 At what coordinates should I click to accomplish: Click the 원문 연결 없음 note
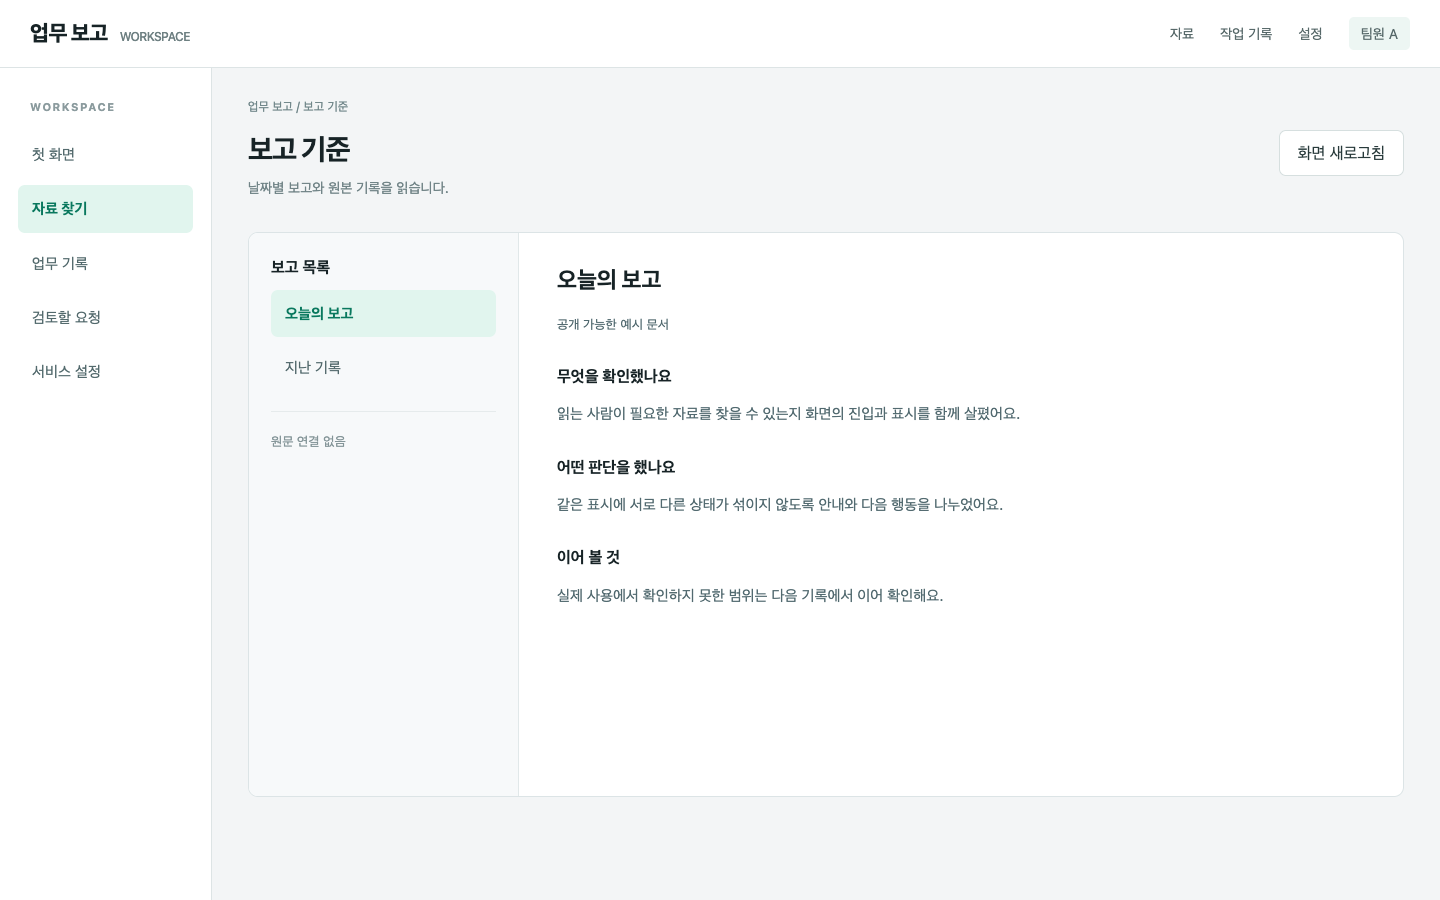308,441
